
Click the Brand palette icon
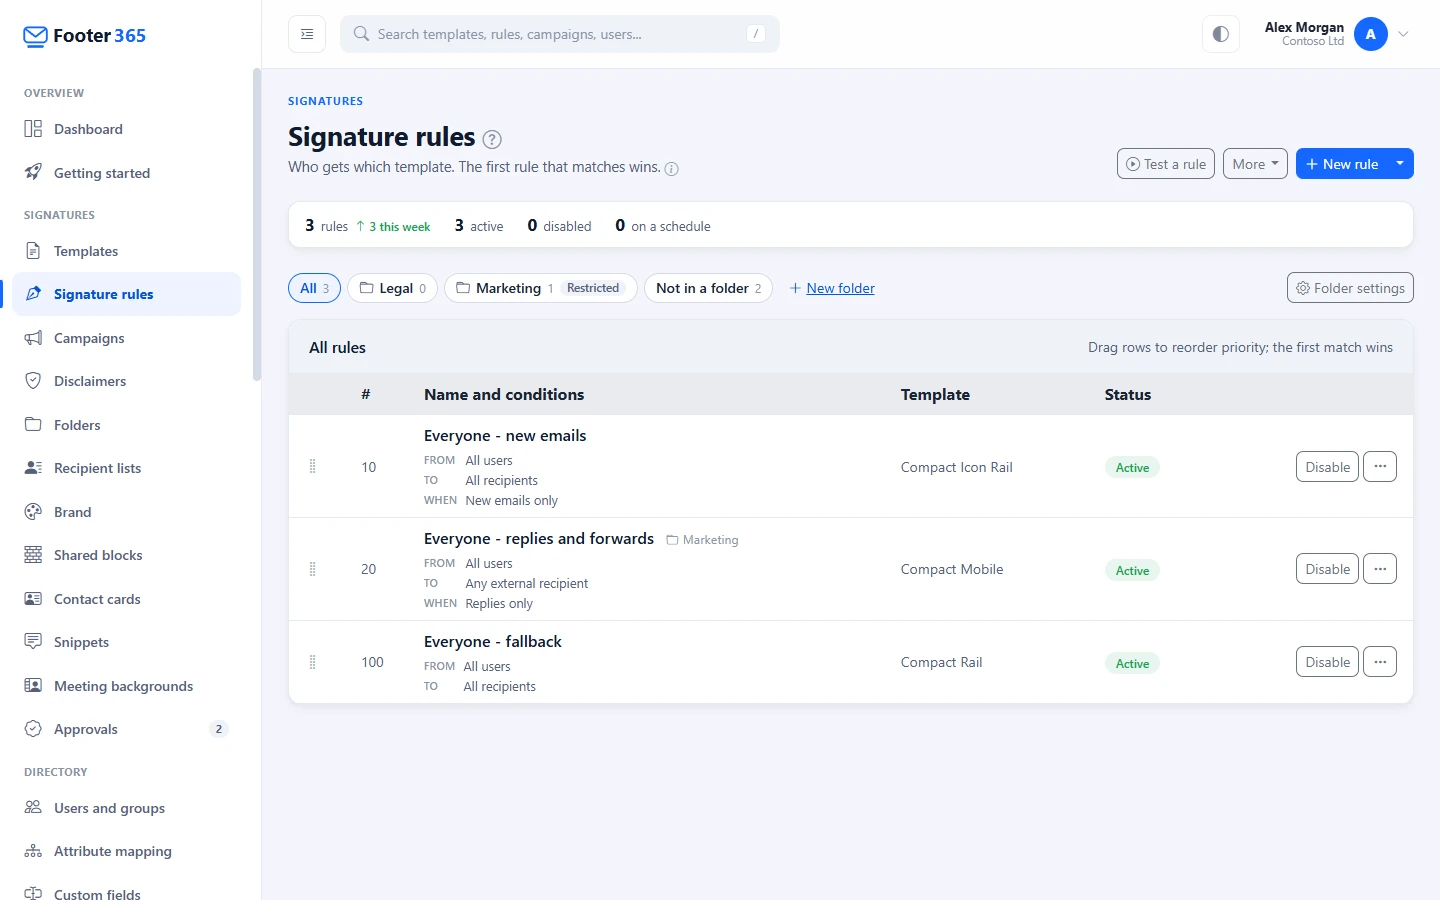pos(33,512)
